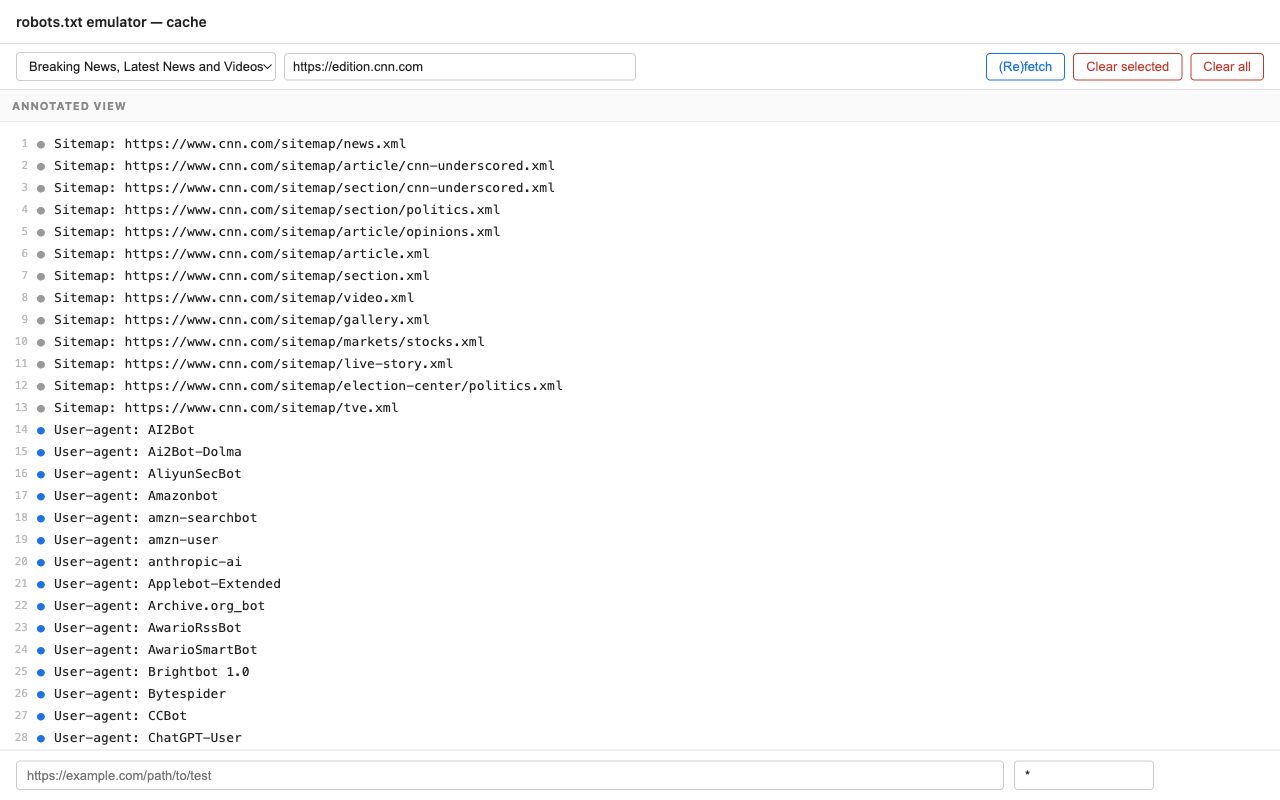This screenshot has height=800, width=1280.
Task: Select the line 'Sitemap: https://www.cnn.com/sitemap/tve.xml'
Action: (x=226, y=408)
